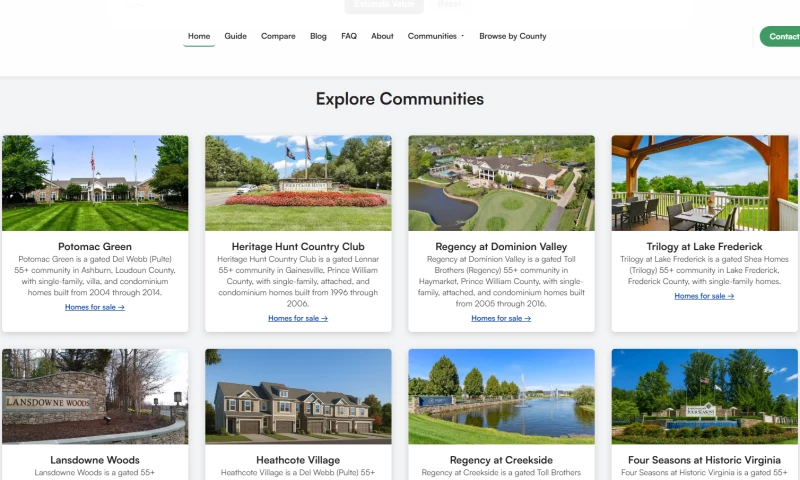
Task: Click Homes for sale under Heritage Hunt
Action: click(298, 318)
